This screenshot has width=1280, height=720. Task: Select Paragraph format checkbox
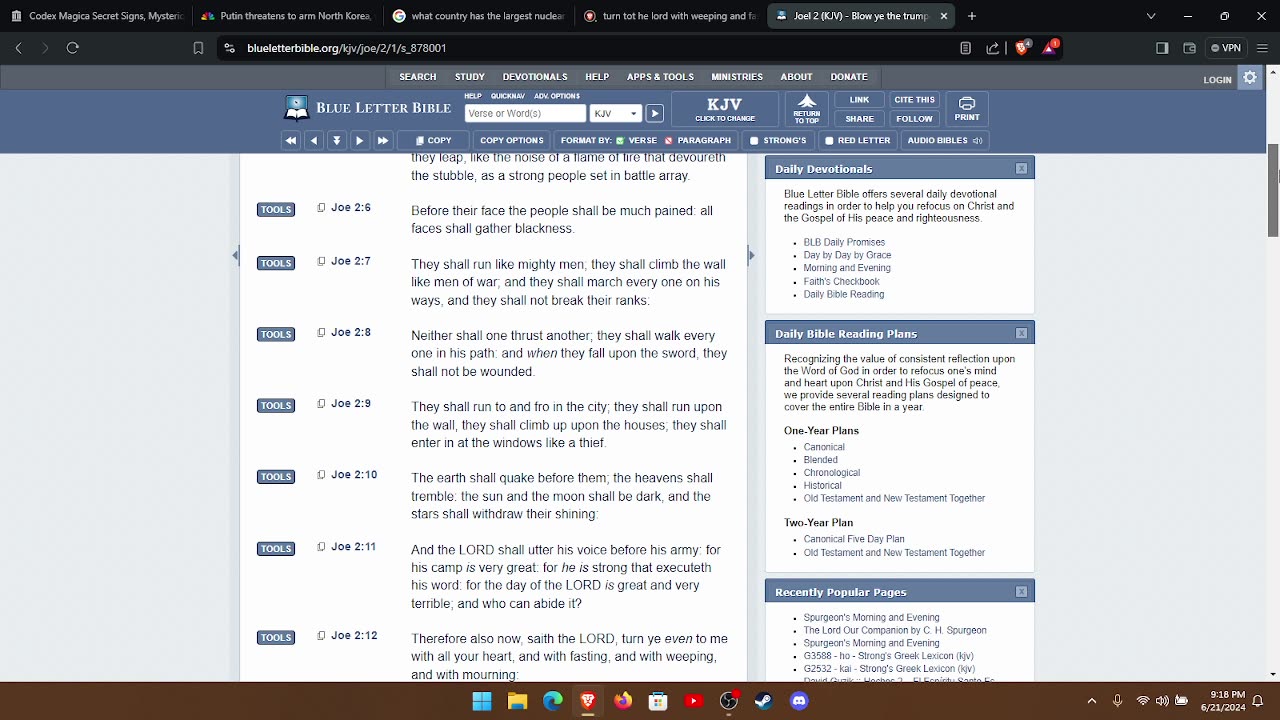tap(669, 141)
